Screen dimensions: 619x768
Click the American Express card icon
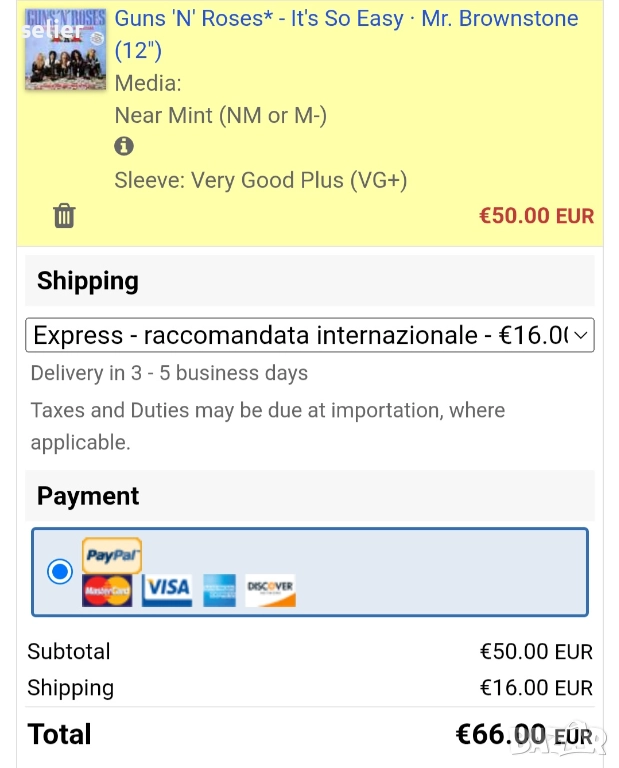pyautogui.click(x=220, y=590)
